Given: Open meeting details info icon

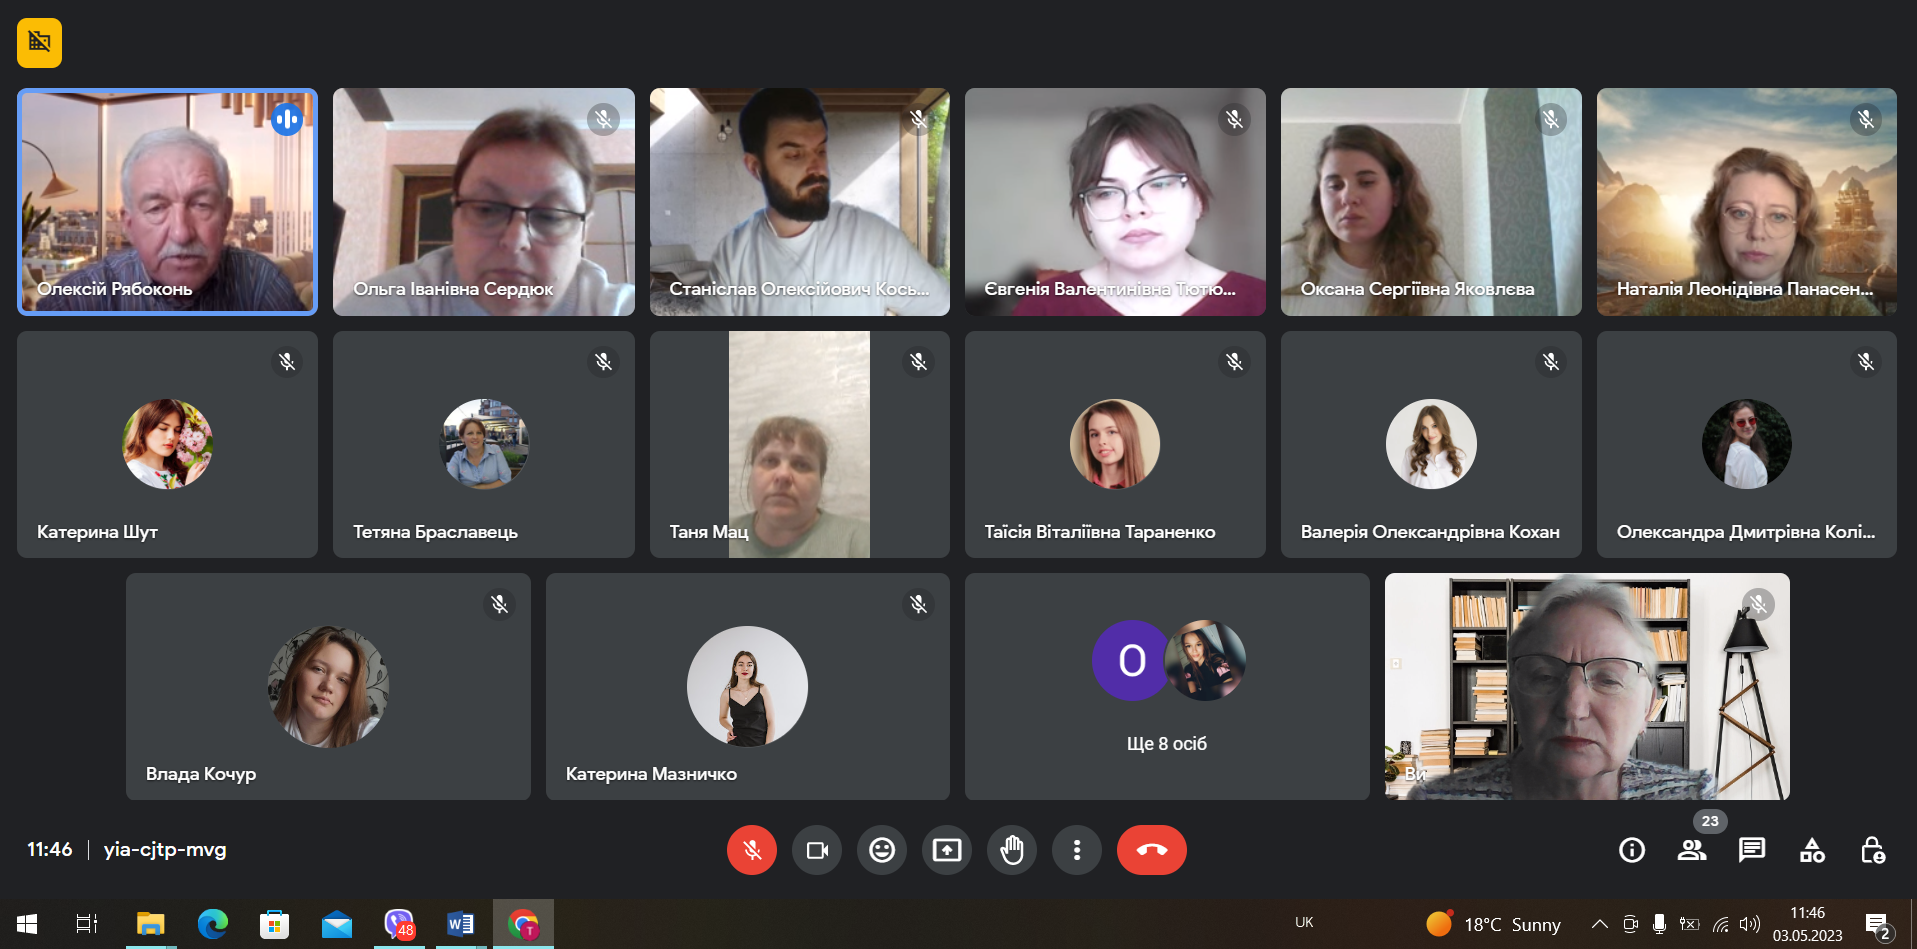Looking at the screenshot, I should point(1632,850).
